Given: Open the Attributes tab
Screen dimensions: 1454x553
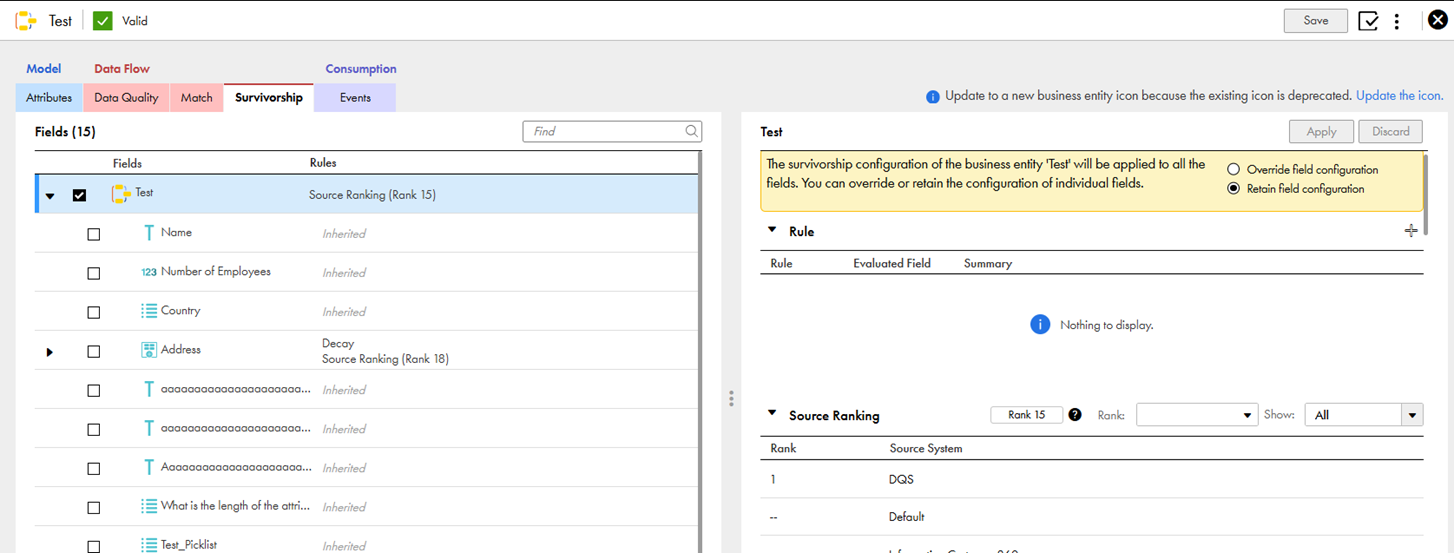Looking at the screenshot, I should [49, 98].
